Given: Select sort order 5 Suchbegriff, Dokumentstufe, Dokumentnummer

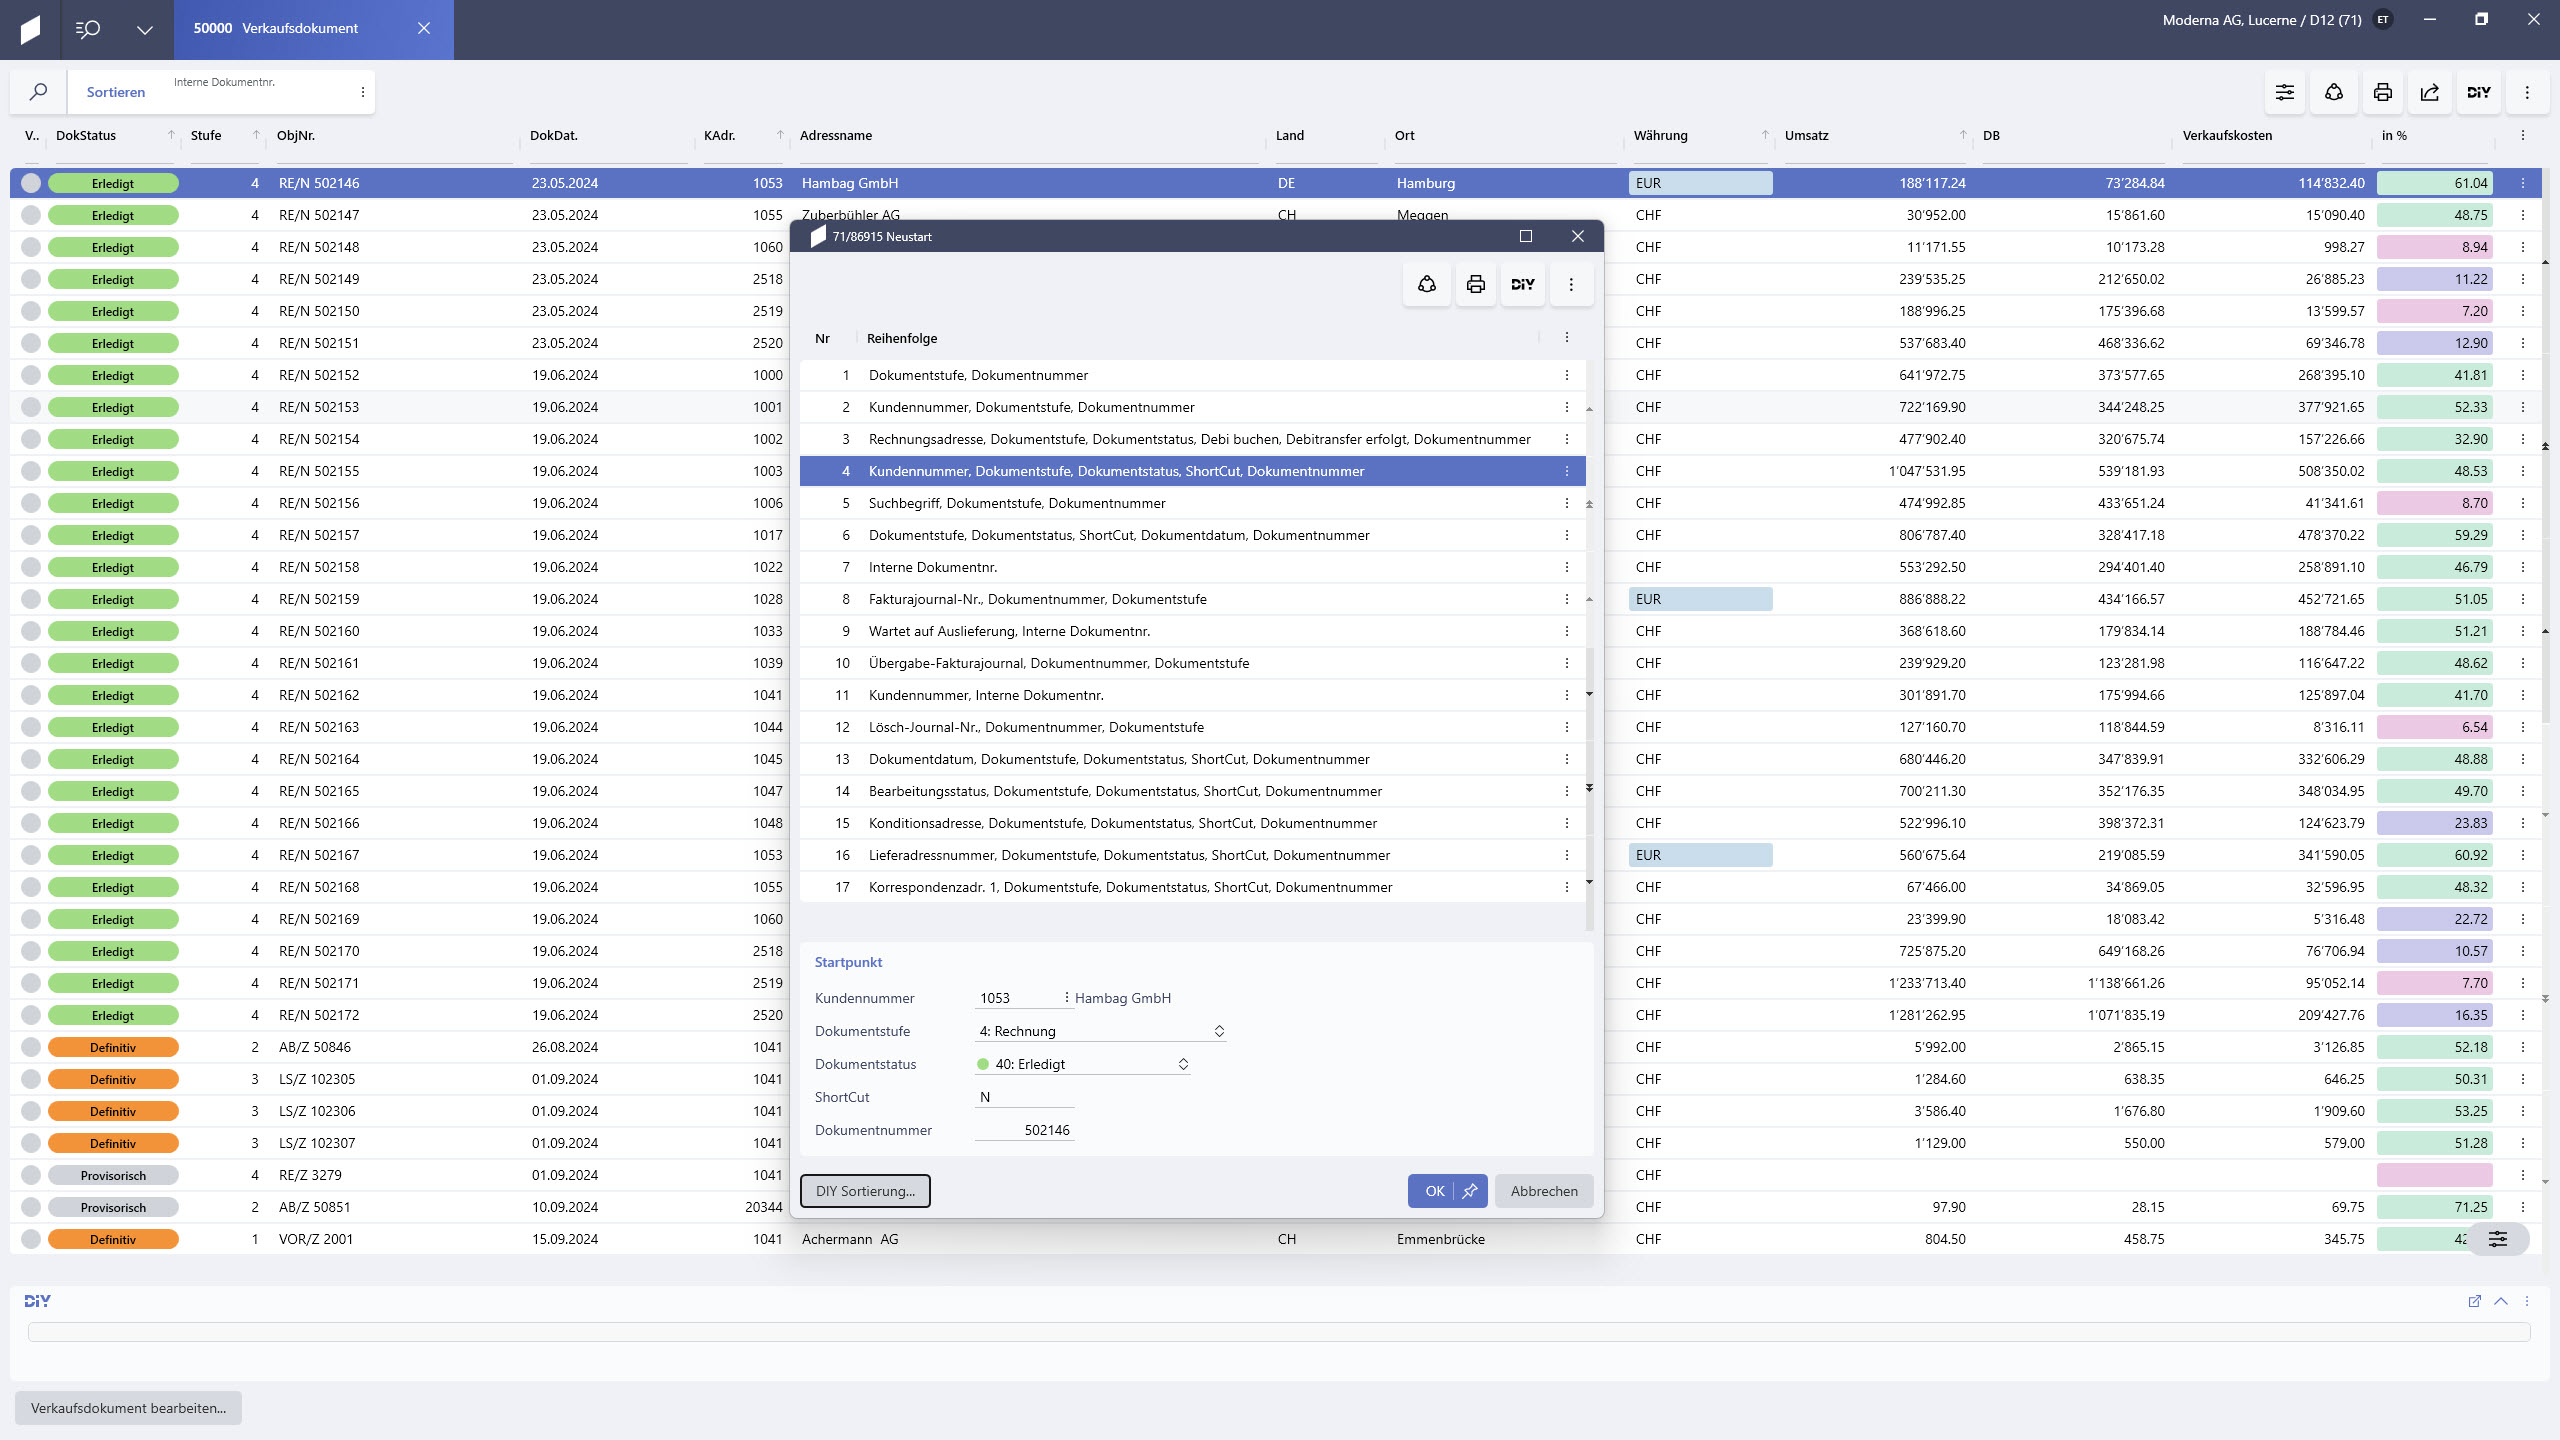Looking at the screenshot, I should (x=1192, y=503).
